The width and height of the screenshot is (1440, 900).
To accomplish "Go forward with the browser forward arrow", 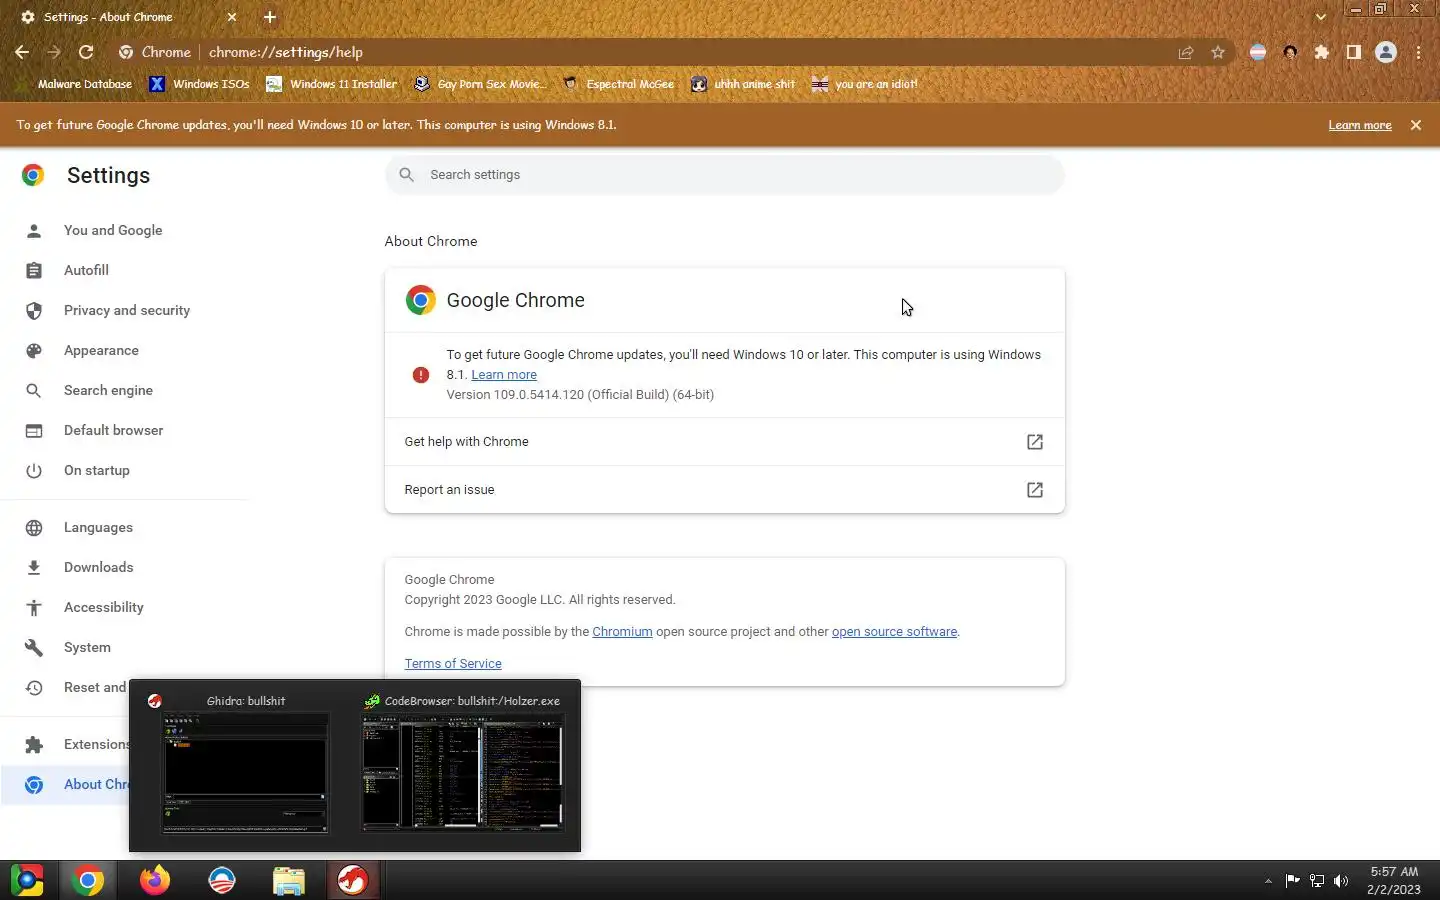I will point(54,52).
